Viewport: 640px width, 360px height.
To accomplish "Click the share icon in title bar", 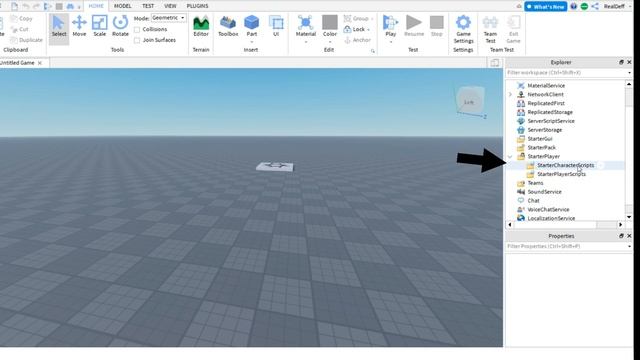I will (595, 7).
